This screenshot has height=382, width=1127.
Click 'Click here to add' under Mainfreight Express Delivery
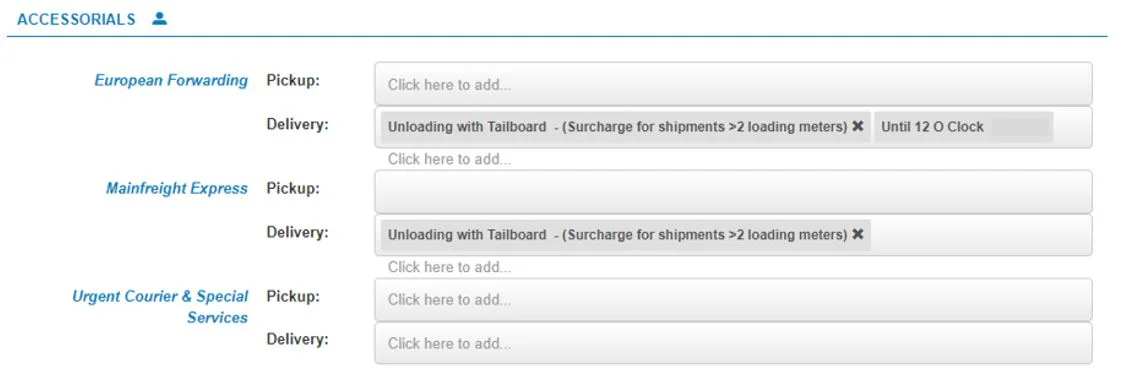point(450,267)
